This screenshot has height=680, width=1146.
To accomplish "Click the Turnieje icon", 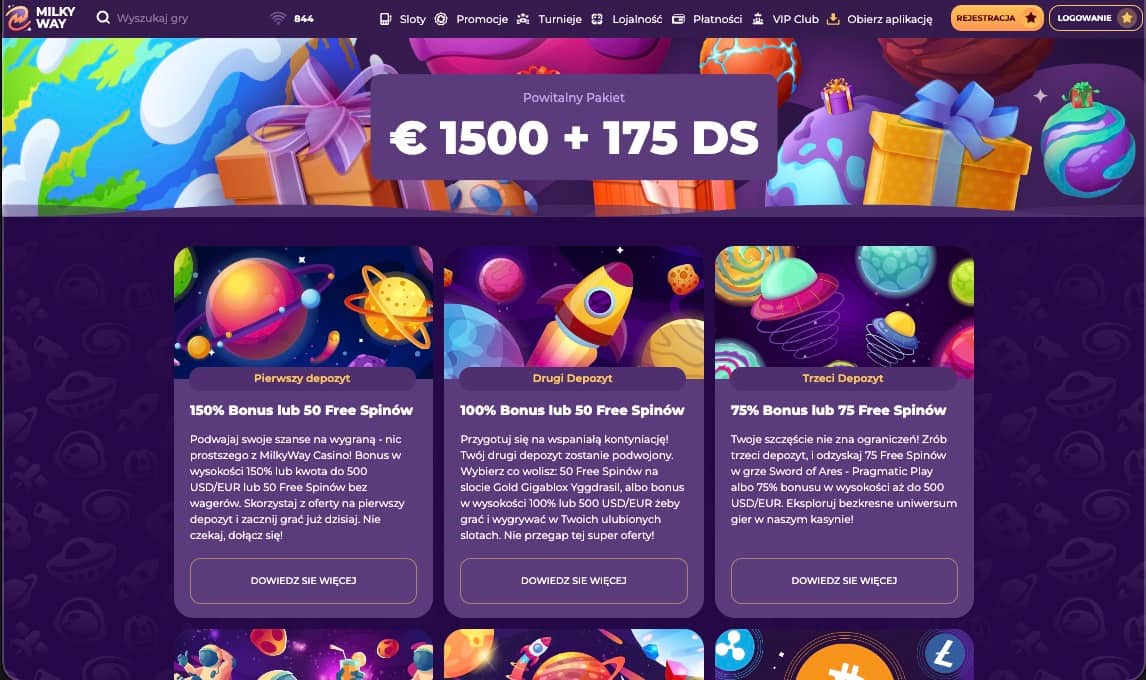I will (523, 19).
